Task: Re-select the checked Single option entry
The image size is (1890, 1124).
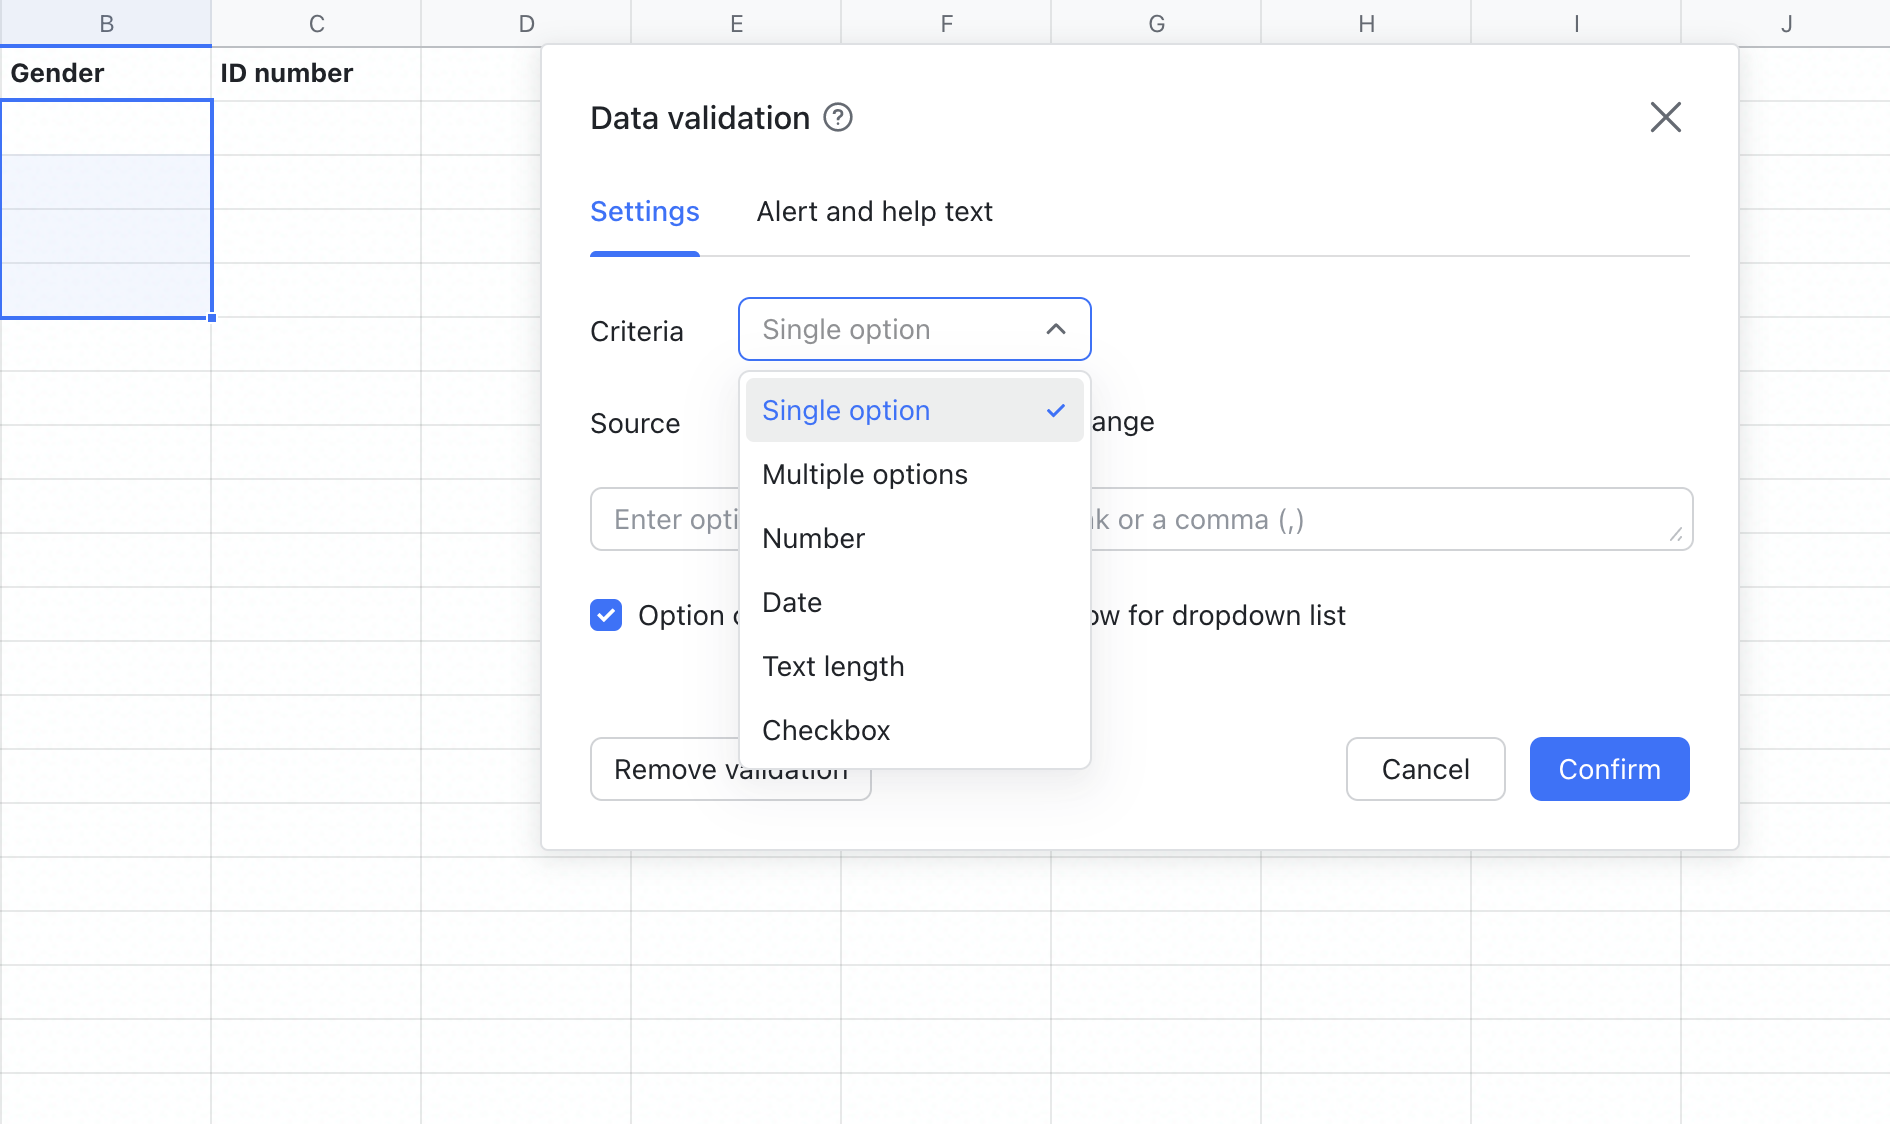Action: tap(845, 410)
